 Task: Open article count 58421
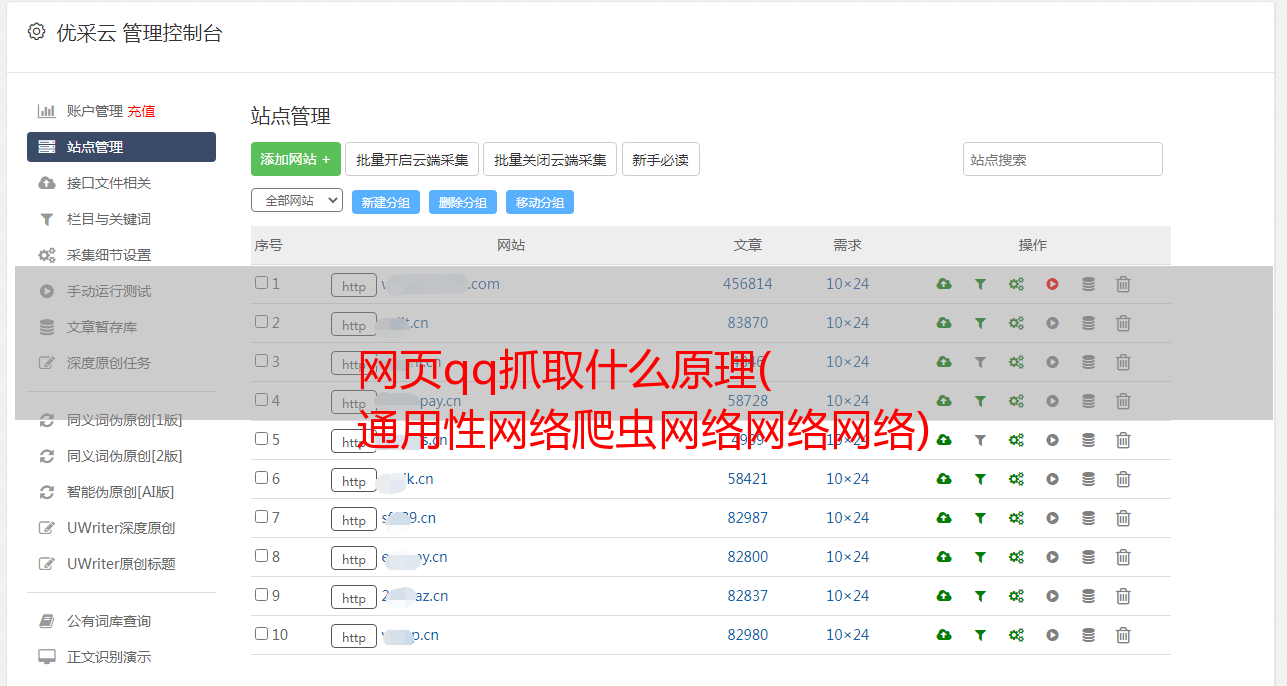click(x=748, y=479)
